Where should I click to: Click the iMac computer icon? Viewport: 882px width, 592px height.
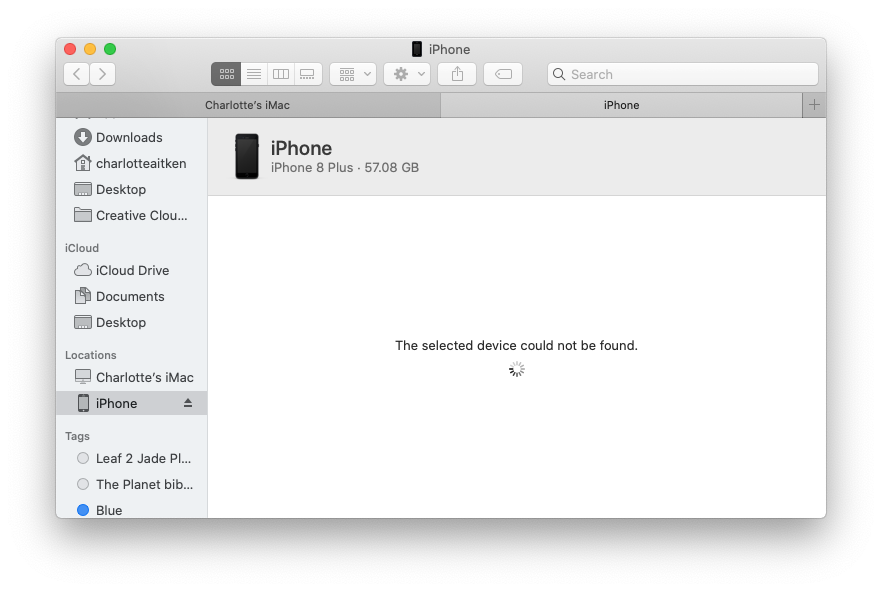pos(83,376)
